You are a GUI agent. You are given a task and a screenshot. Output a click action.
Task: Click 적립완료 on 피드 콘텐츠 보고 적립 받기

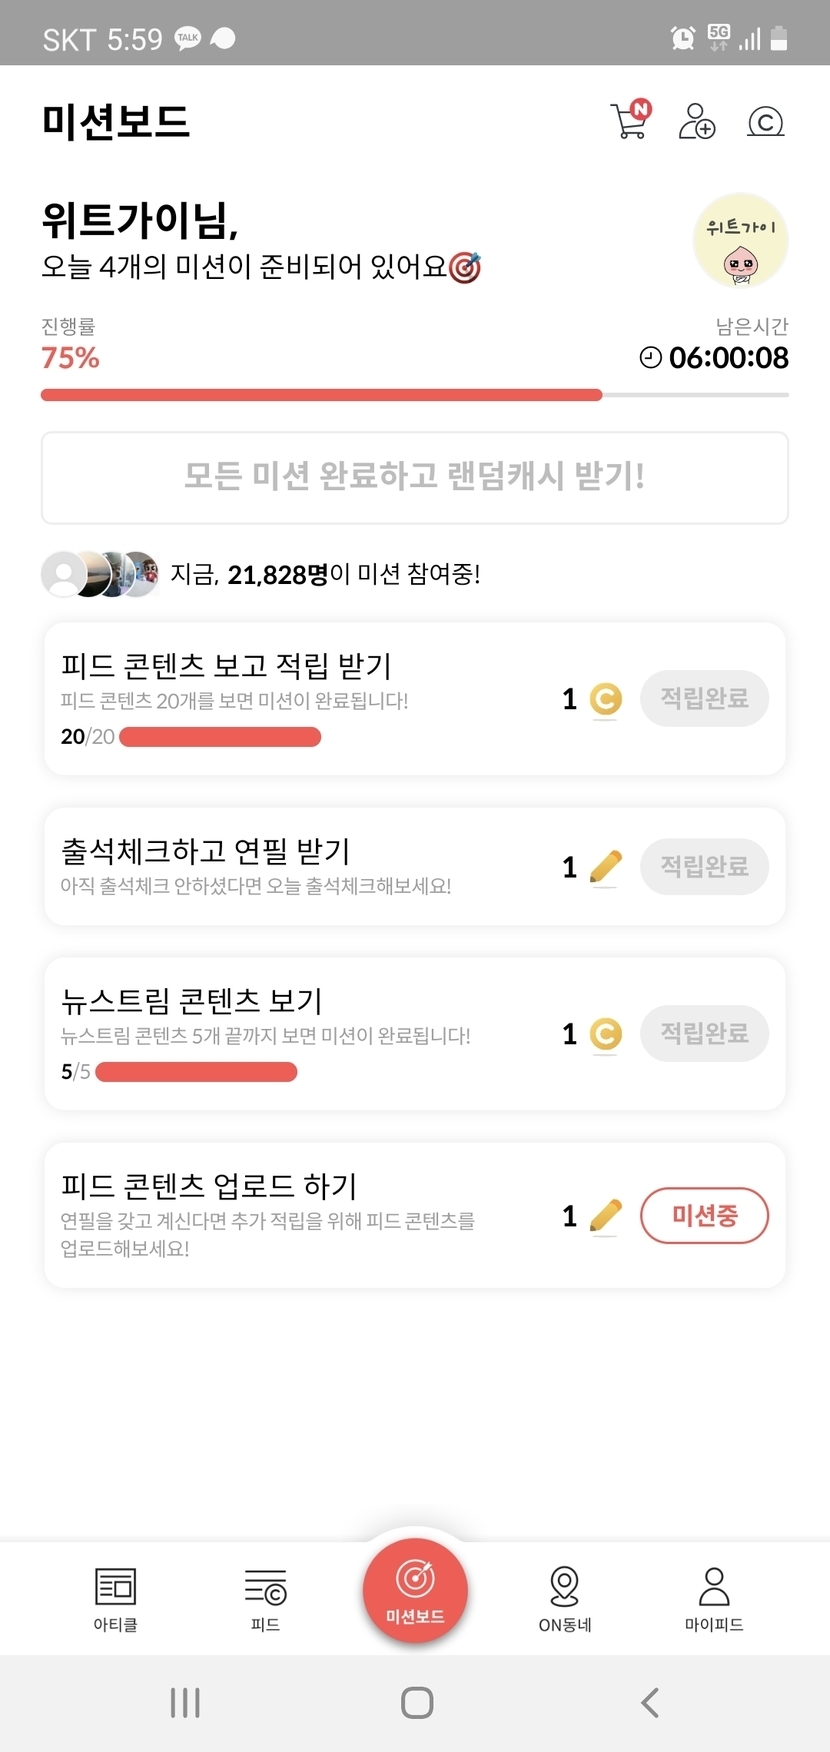704,698
